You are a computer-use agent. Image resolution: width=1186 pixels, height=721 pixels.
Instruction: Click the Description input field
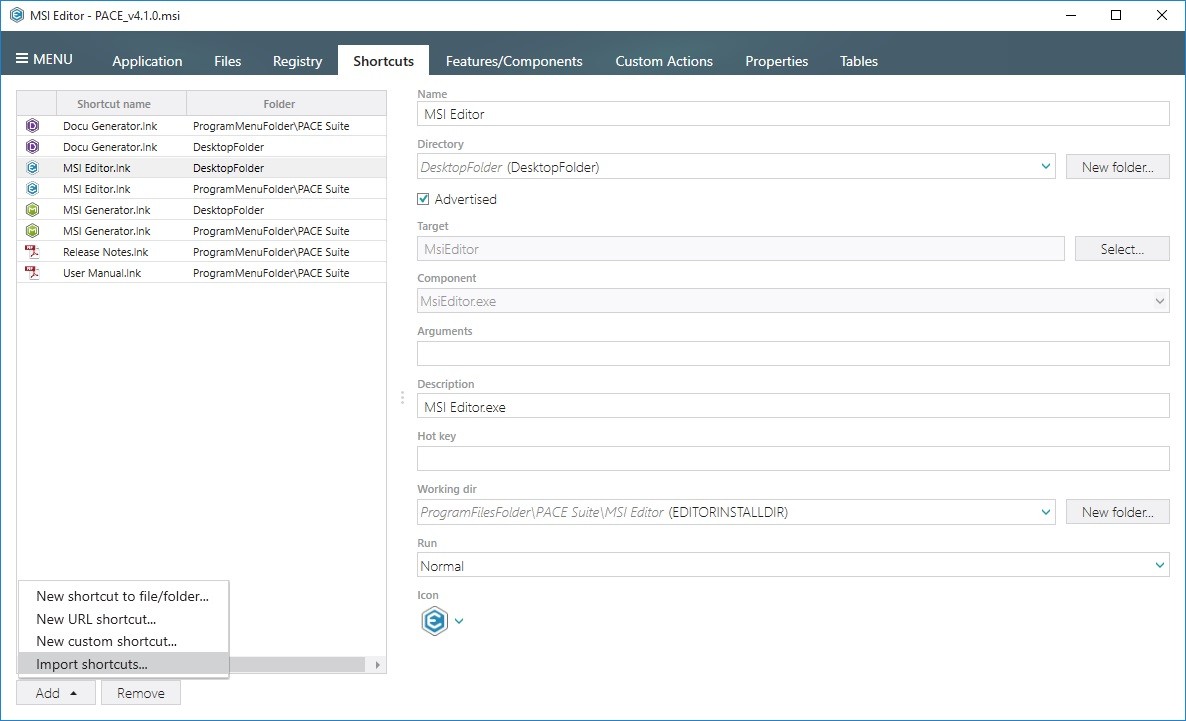pyautogui.click(x=793, y=406)
